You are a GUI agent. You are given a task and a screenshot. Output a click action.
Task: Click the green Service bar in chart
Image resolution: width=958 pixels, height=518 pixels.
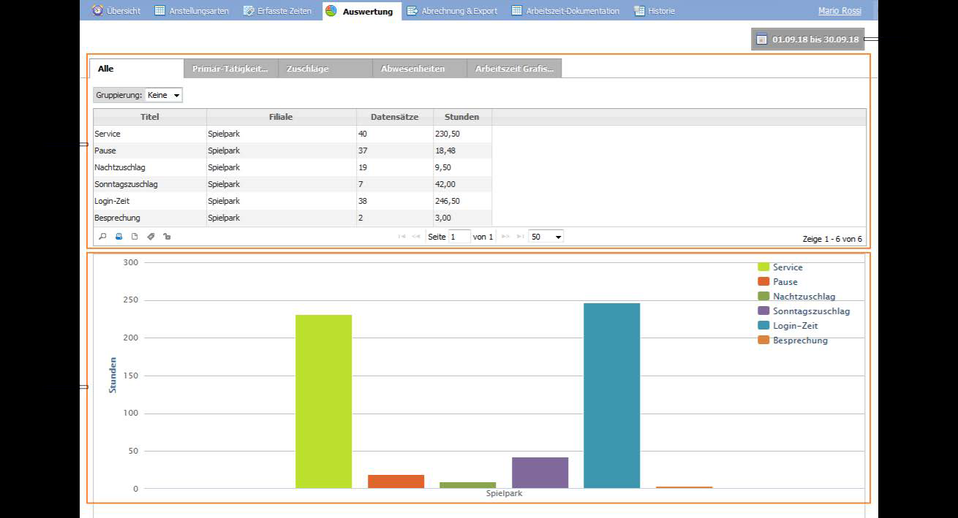[x=324, y=401]
